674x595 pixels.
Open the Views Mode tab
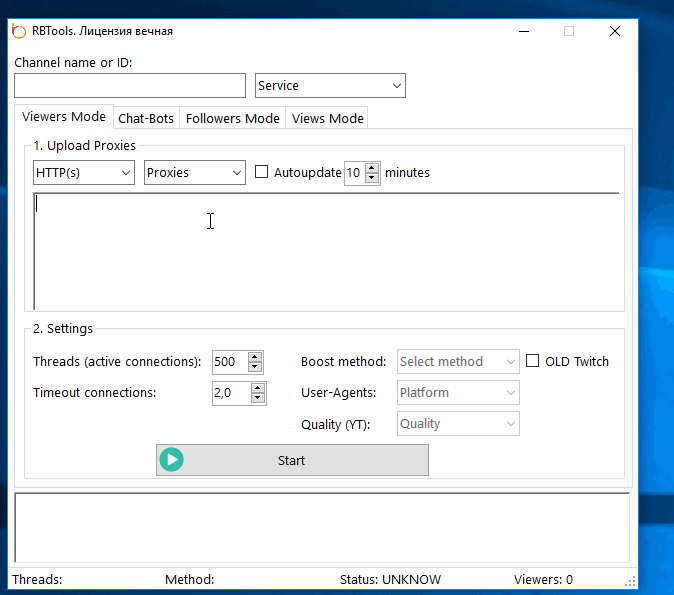(328, 118)
